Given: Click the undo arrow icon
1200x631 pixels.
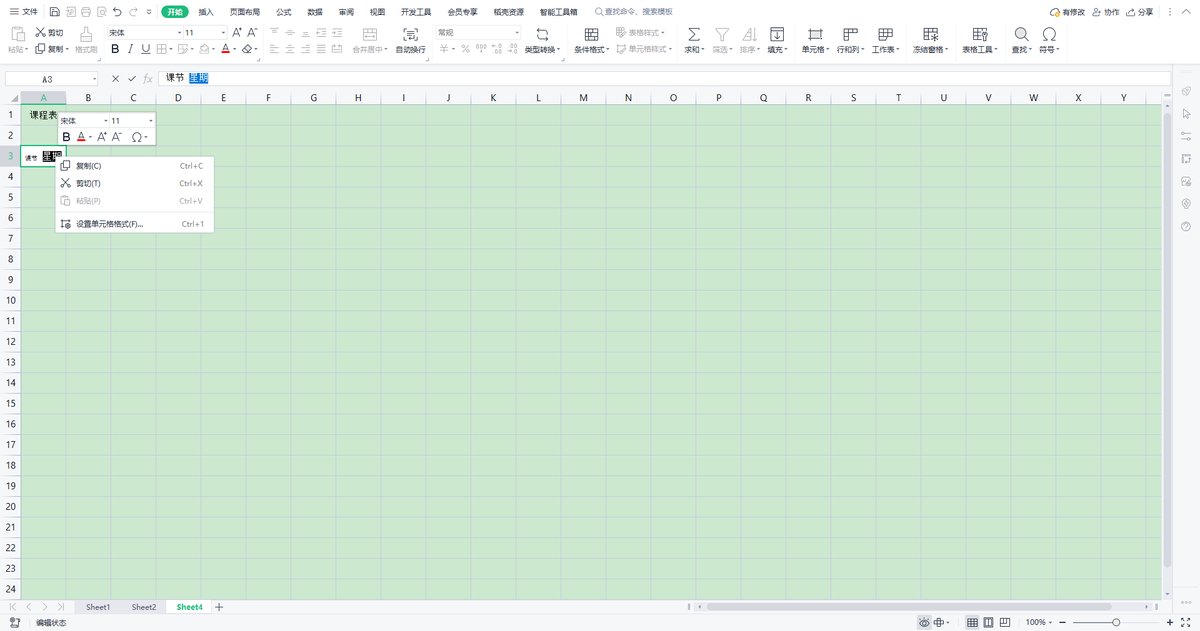Looking at the screenshot, I should pyautogui.click(x=117, y=12).
